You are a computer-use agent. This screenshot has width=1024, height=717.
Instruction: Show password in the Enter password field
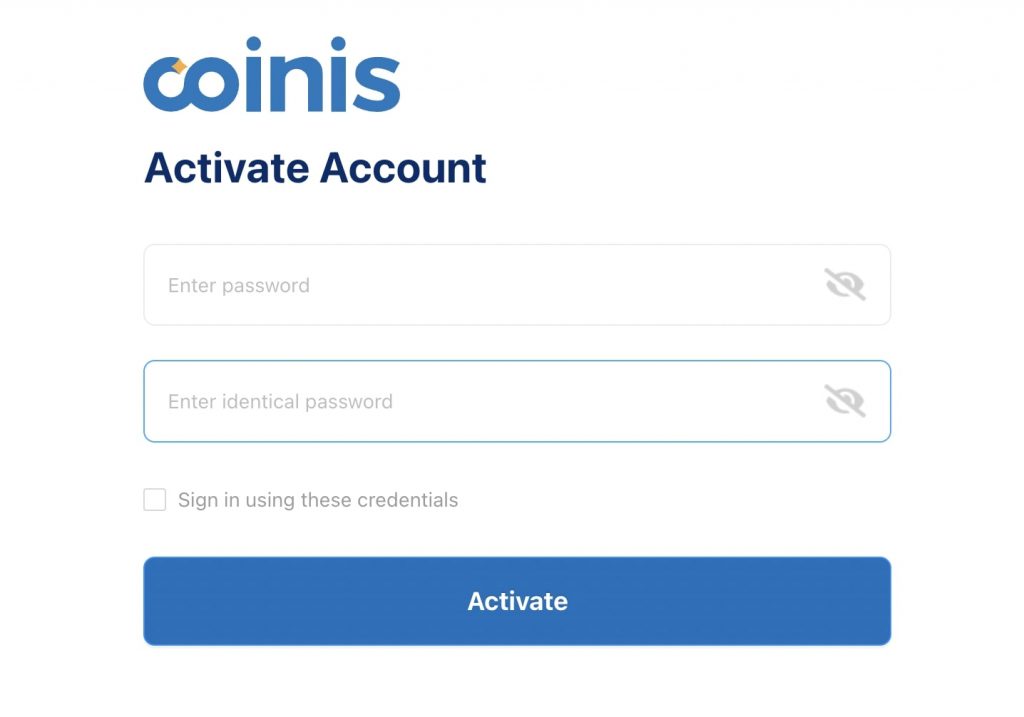(844, 285)
